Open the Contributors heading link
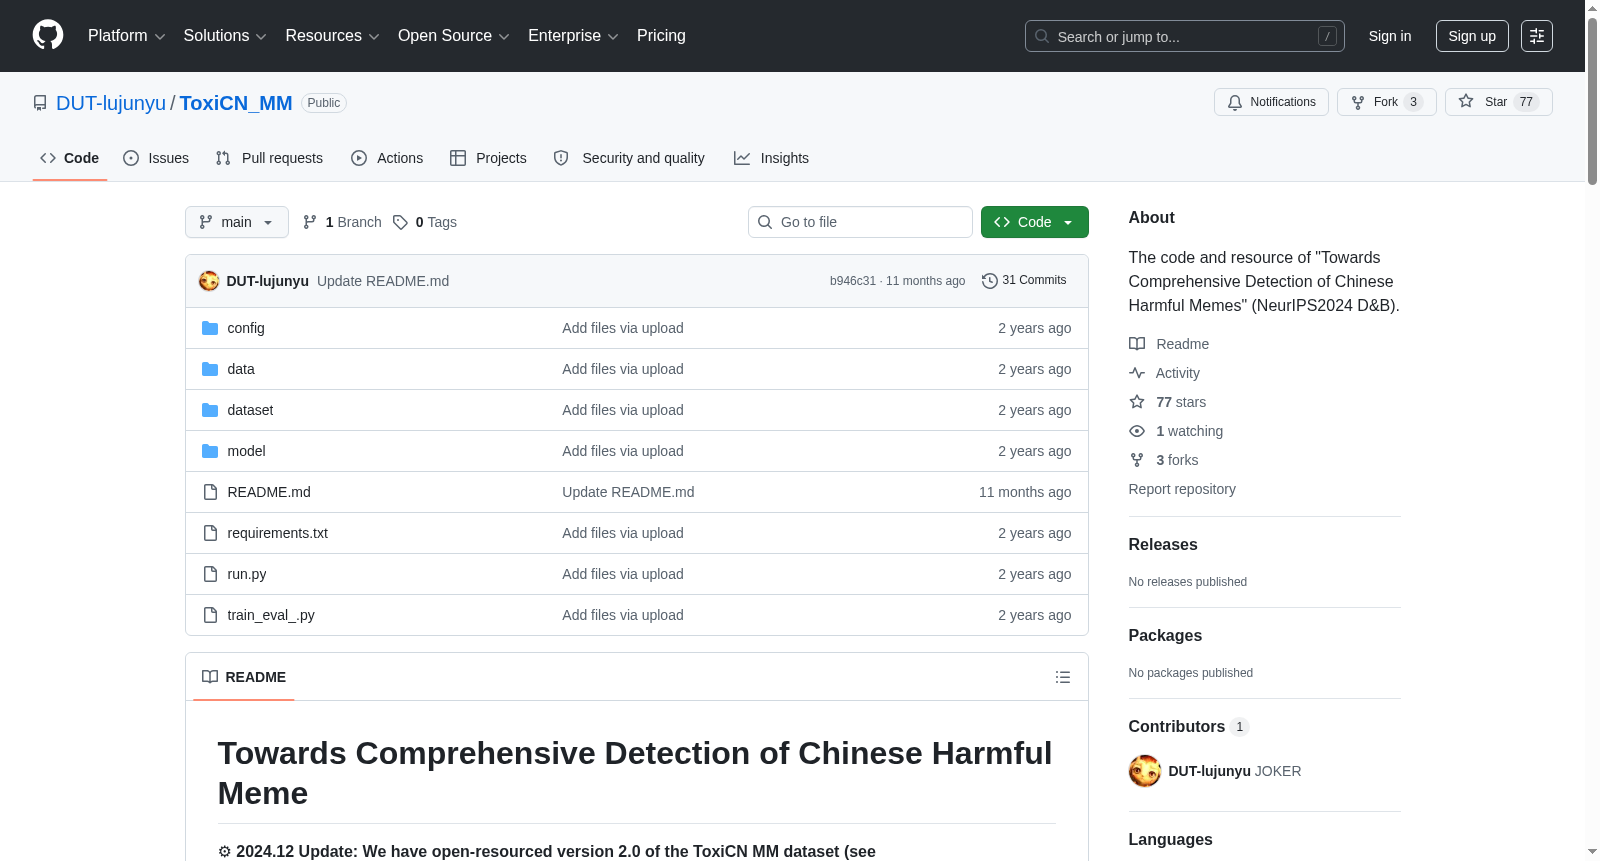Viewport: 1600px width, 861px height. [1189, 727]
